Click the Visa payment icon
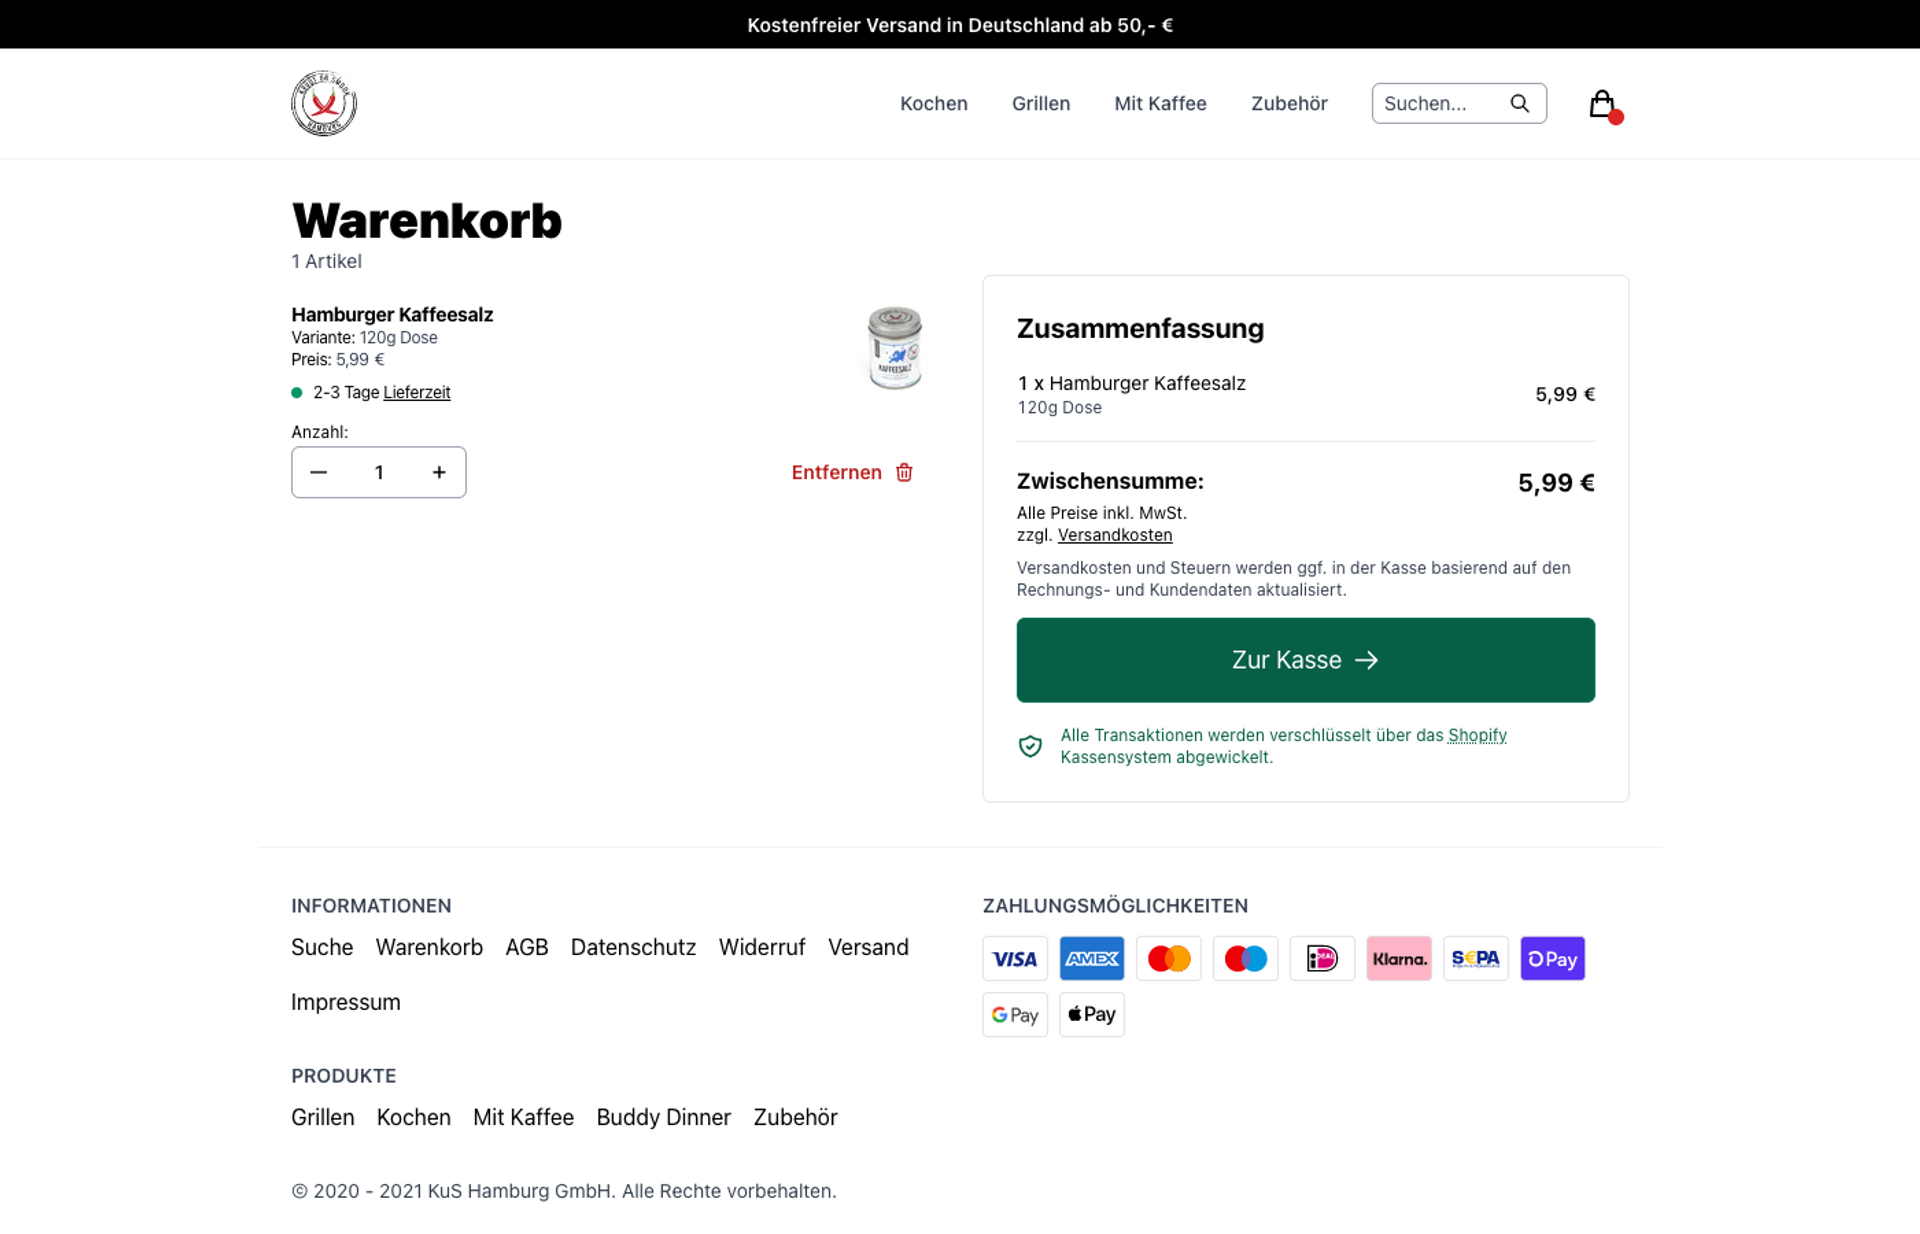1920x1234 pixels. [x=1014, y=958]
